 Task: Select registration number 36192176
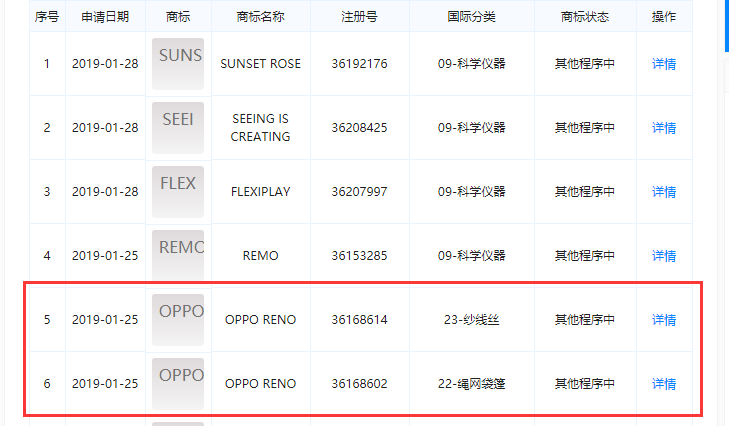359,64
